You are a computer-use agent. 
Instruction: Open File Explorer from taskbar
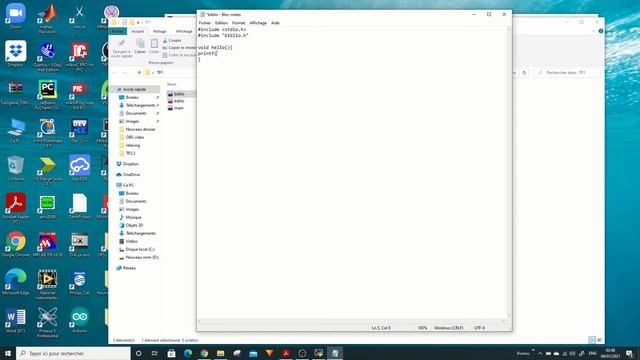click(220, 353)
